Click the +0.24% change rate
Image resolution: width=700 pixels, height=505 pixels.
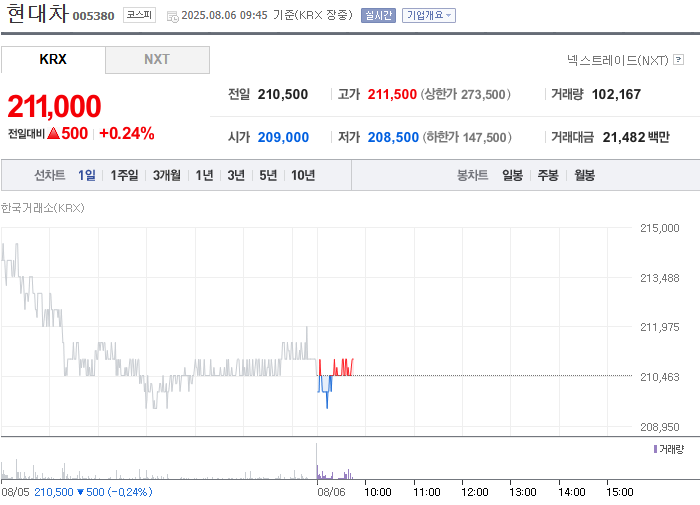[127, 133]
